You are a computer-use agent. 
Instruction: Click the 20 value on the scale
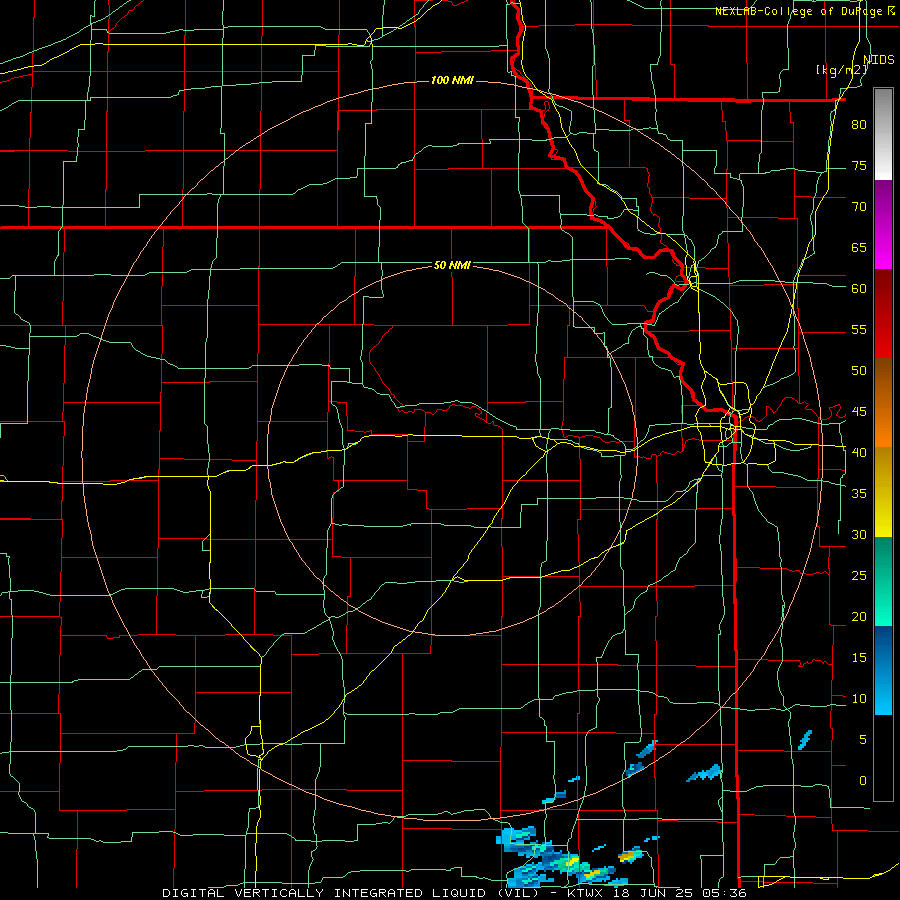(859, 616)
